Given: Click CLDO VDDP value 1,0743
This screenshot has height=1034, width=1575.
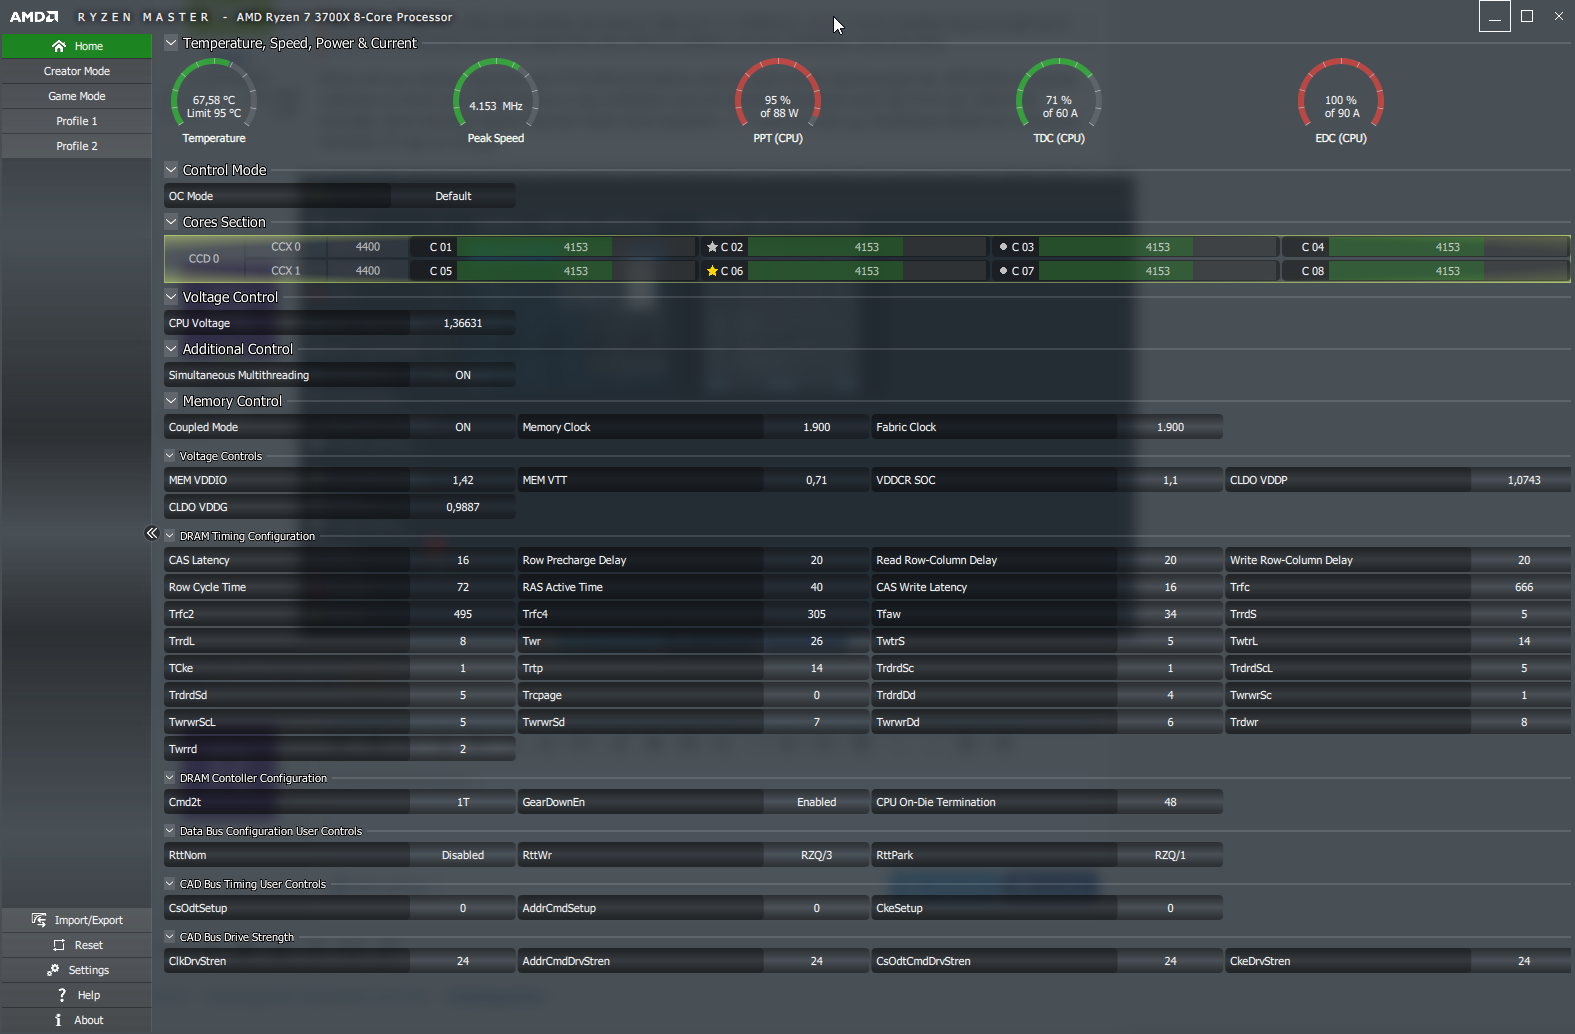Looking at the screenshot, I should [x=1524, y=480].
